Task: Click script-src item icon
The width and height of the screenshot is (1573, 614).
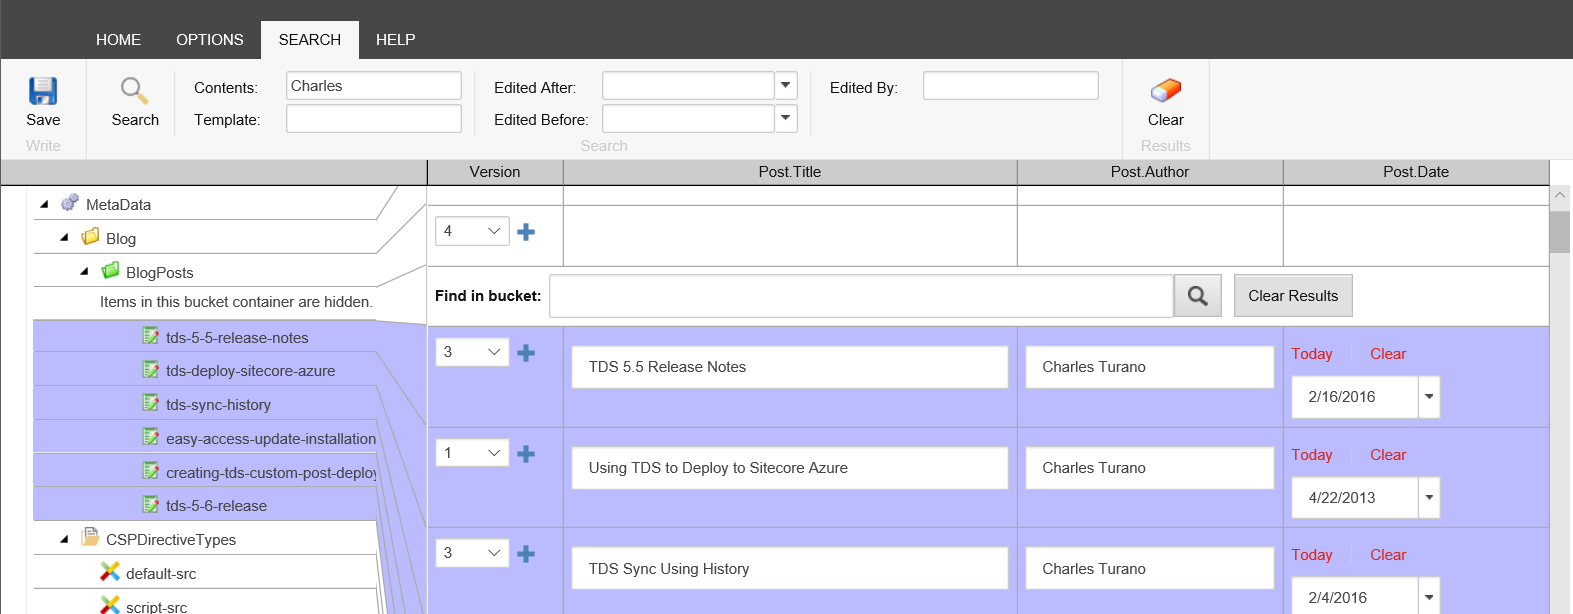Action: 110,605
